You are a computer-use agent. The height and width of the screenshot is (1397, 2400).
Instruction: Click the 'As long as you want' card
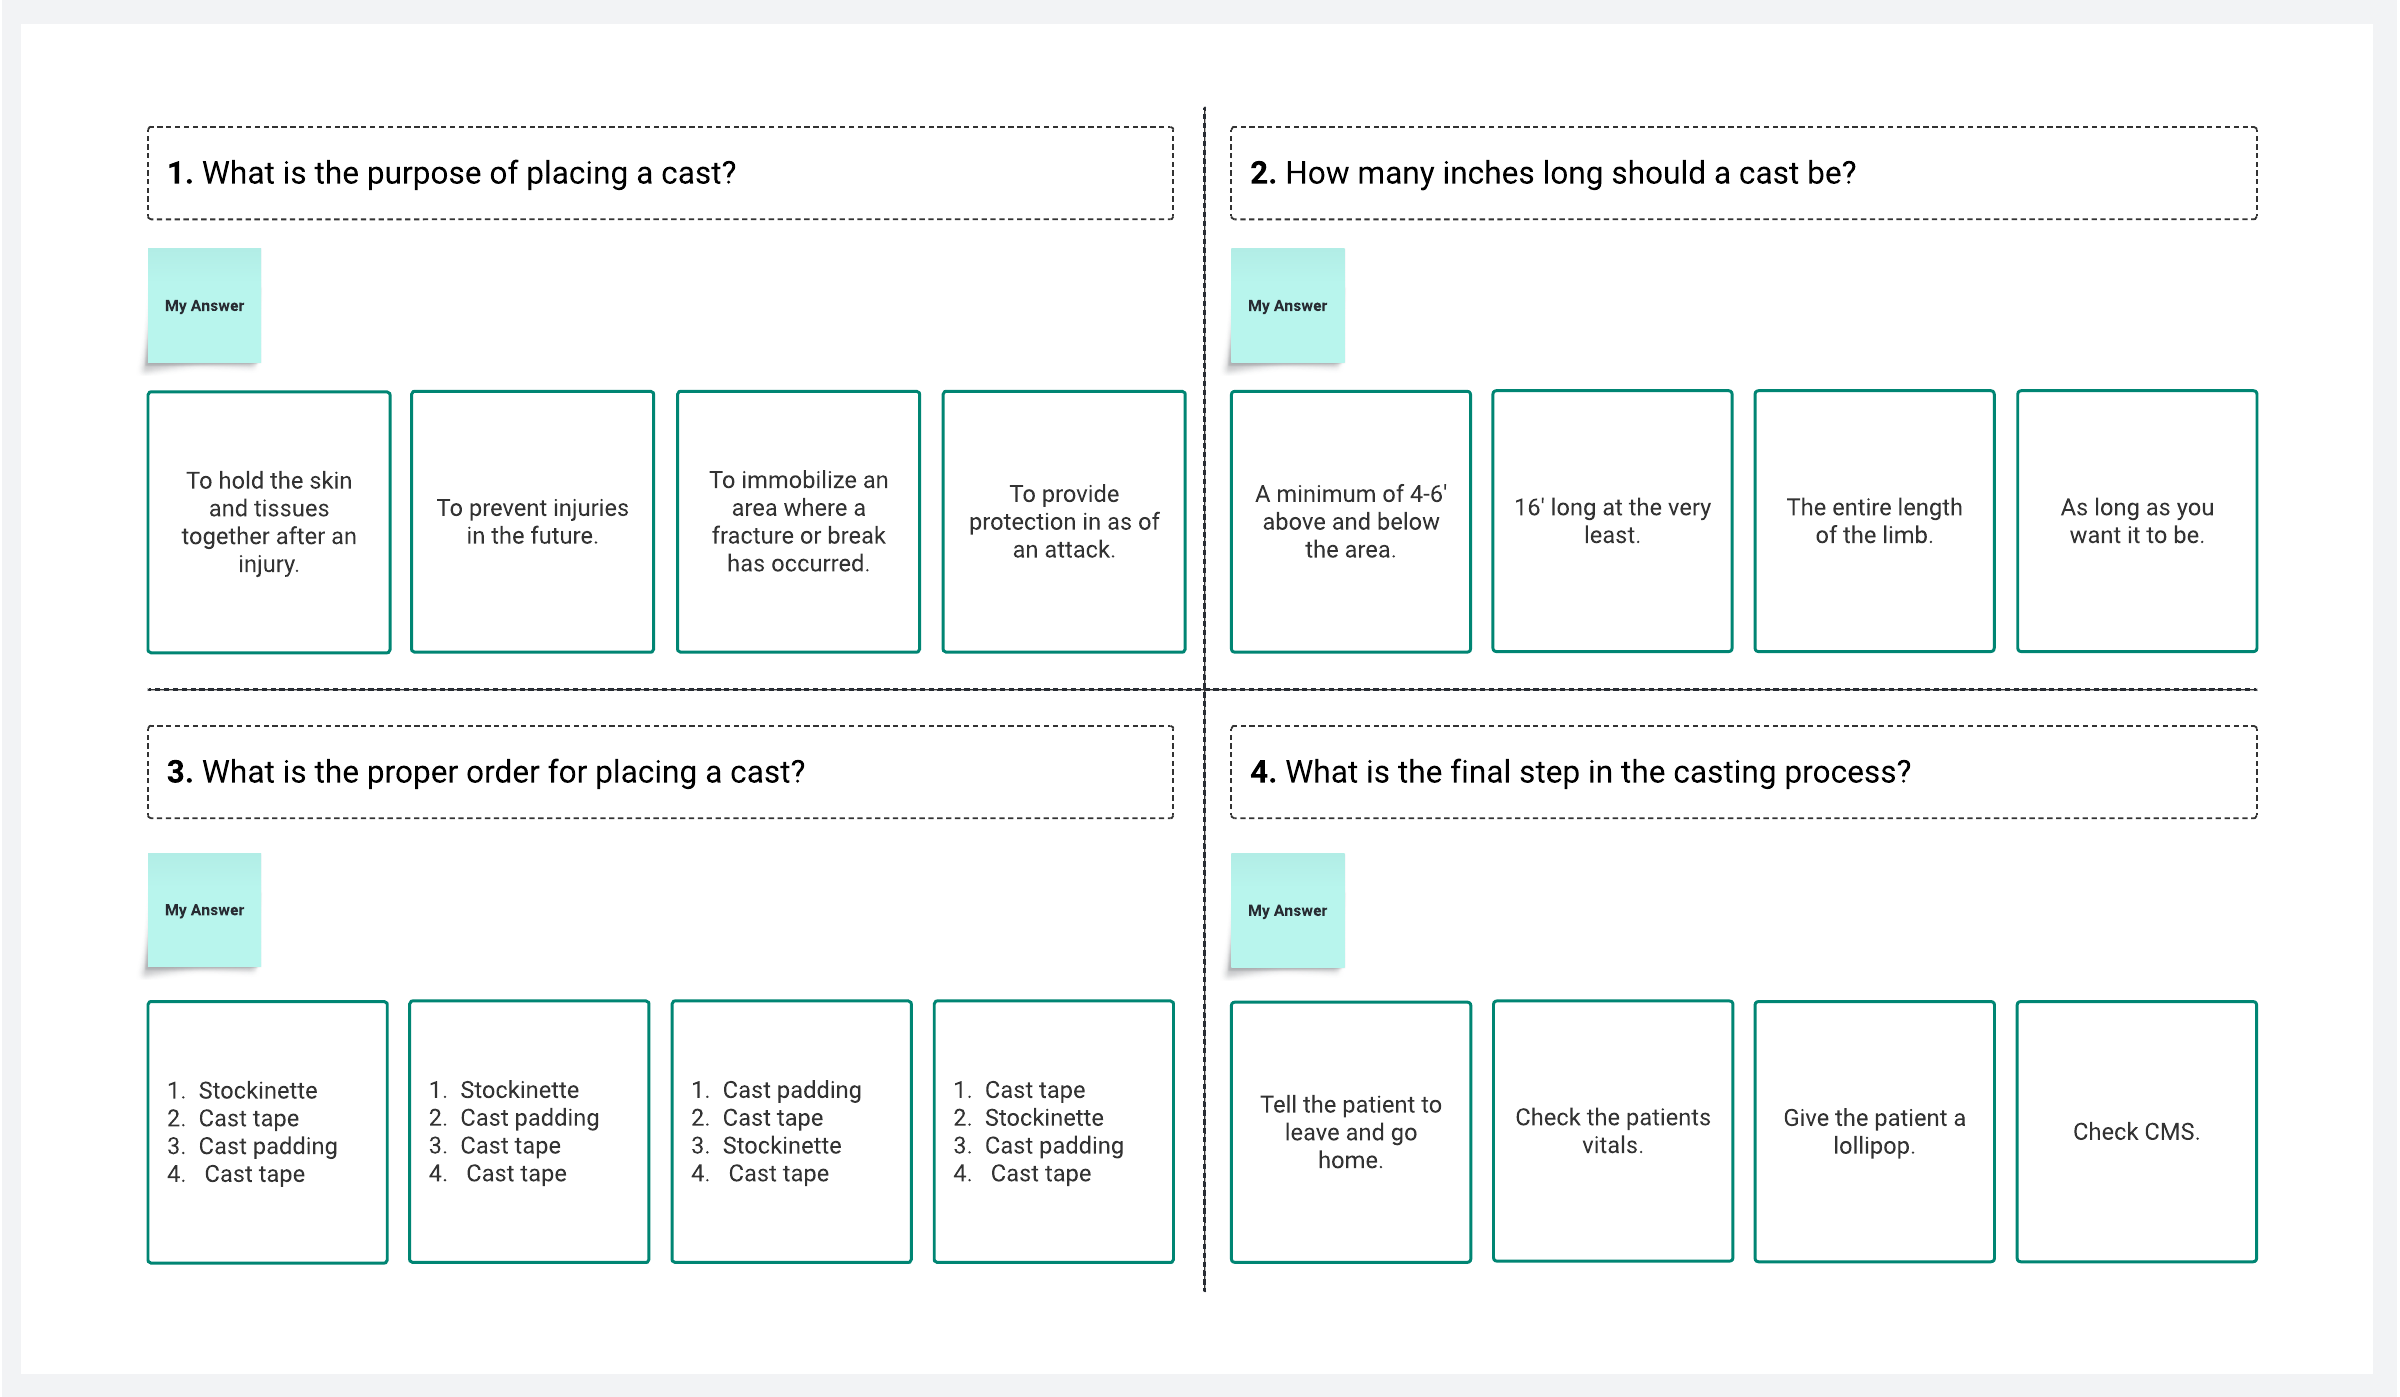[2137, 521]
